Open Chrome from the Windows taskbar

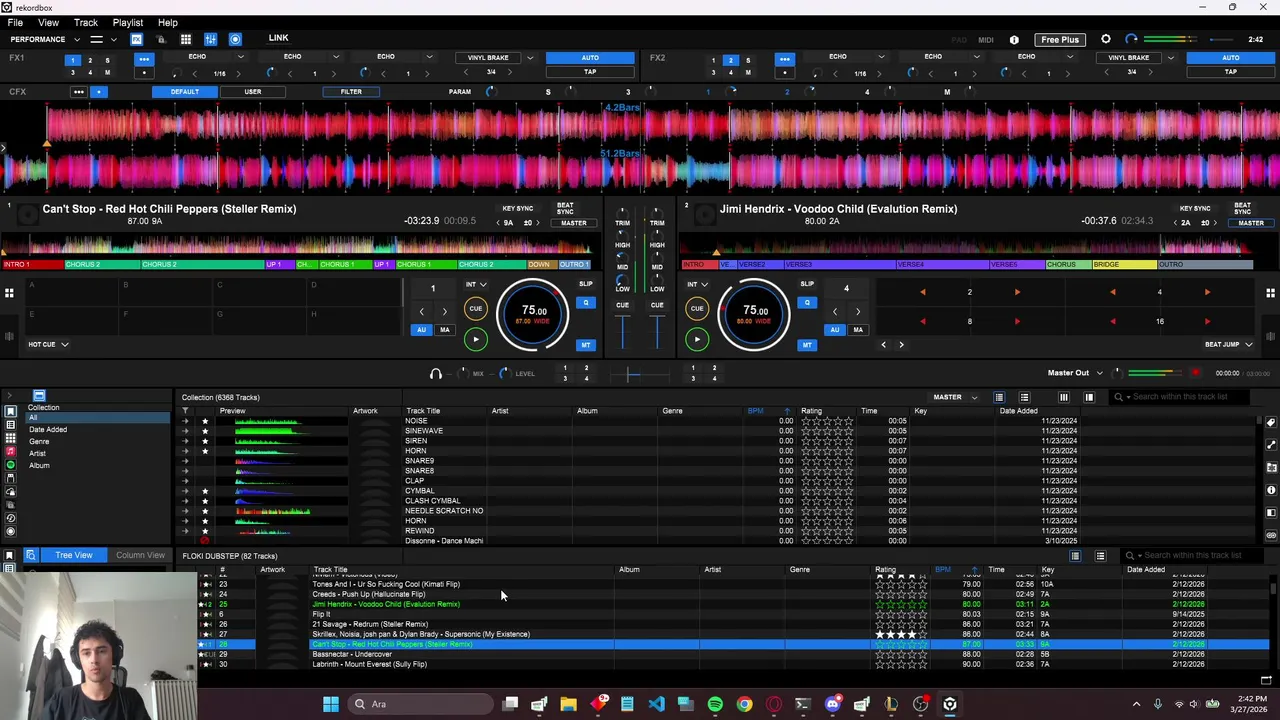pyautogui.click(x=744, y=704)
